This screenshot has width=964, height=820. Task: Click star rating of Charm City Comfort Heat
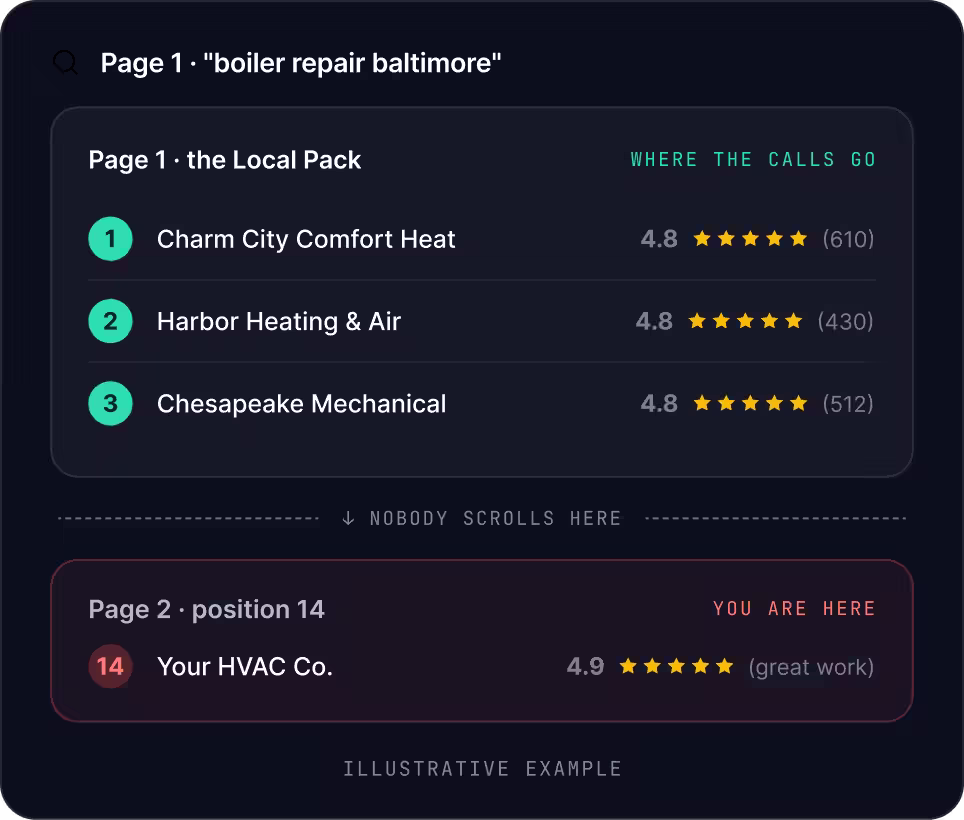(750, 239)
